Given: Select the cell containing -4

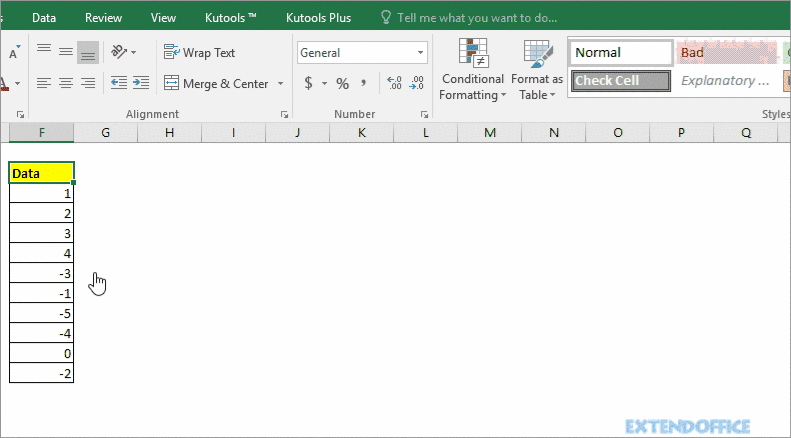Looking at the screenshot, I should tap(41, 333).
